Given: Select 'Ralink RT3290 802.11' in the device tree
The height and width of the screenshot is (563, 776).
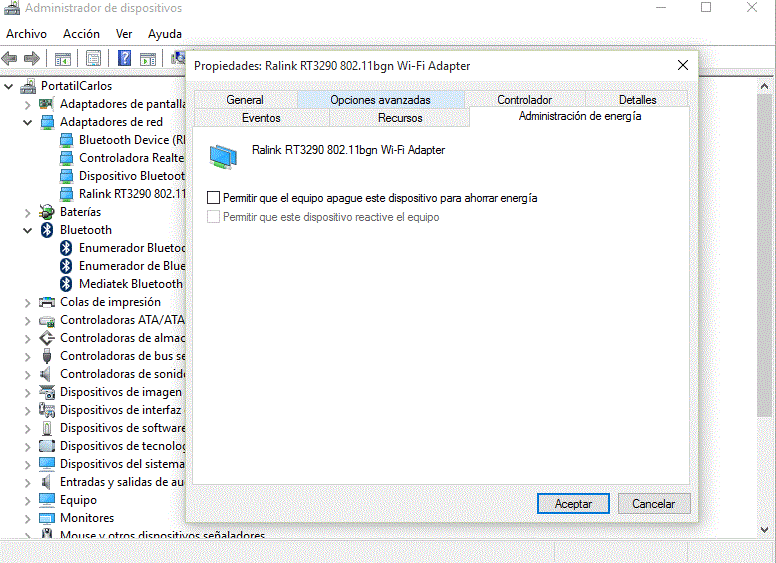Looking at the screenshot, I should coord(132,194).
